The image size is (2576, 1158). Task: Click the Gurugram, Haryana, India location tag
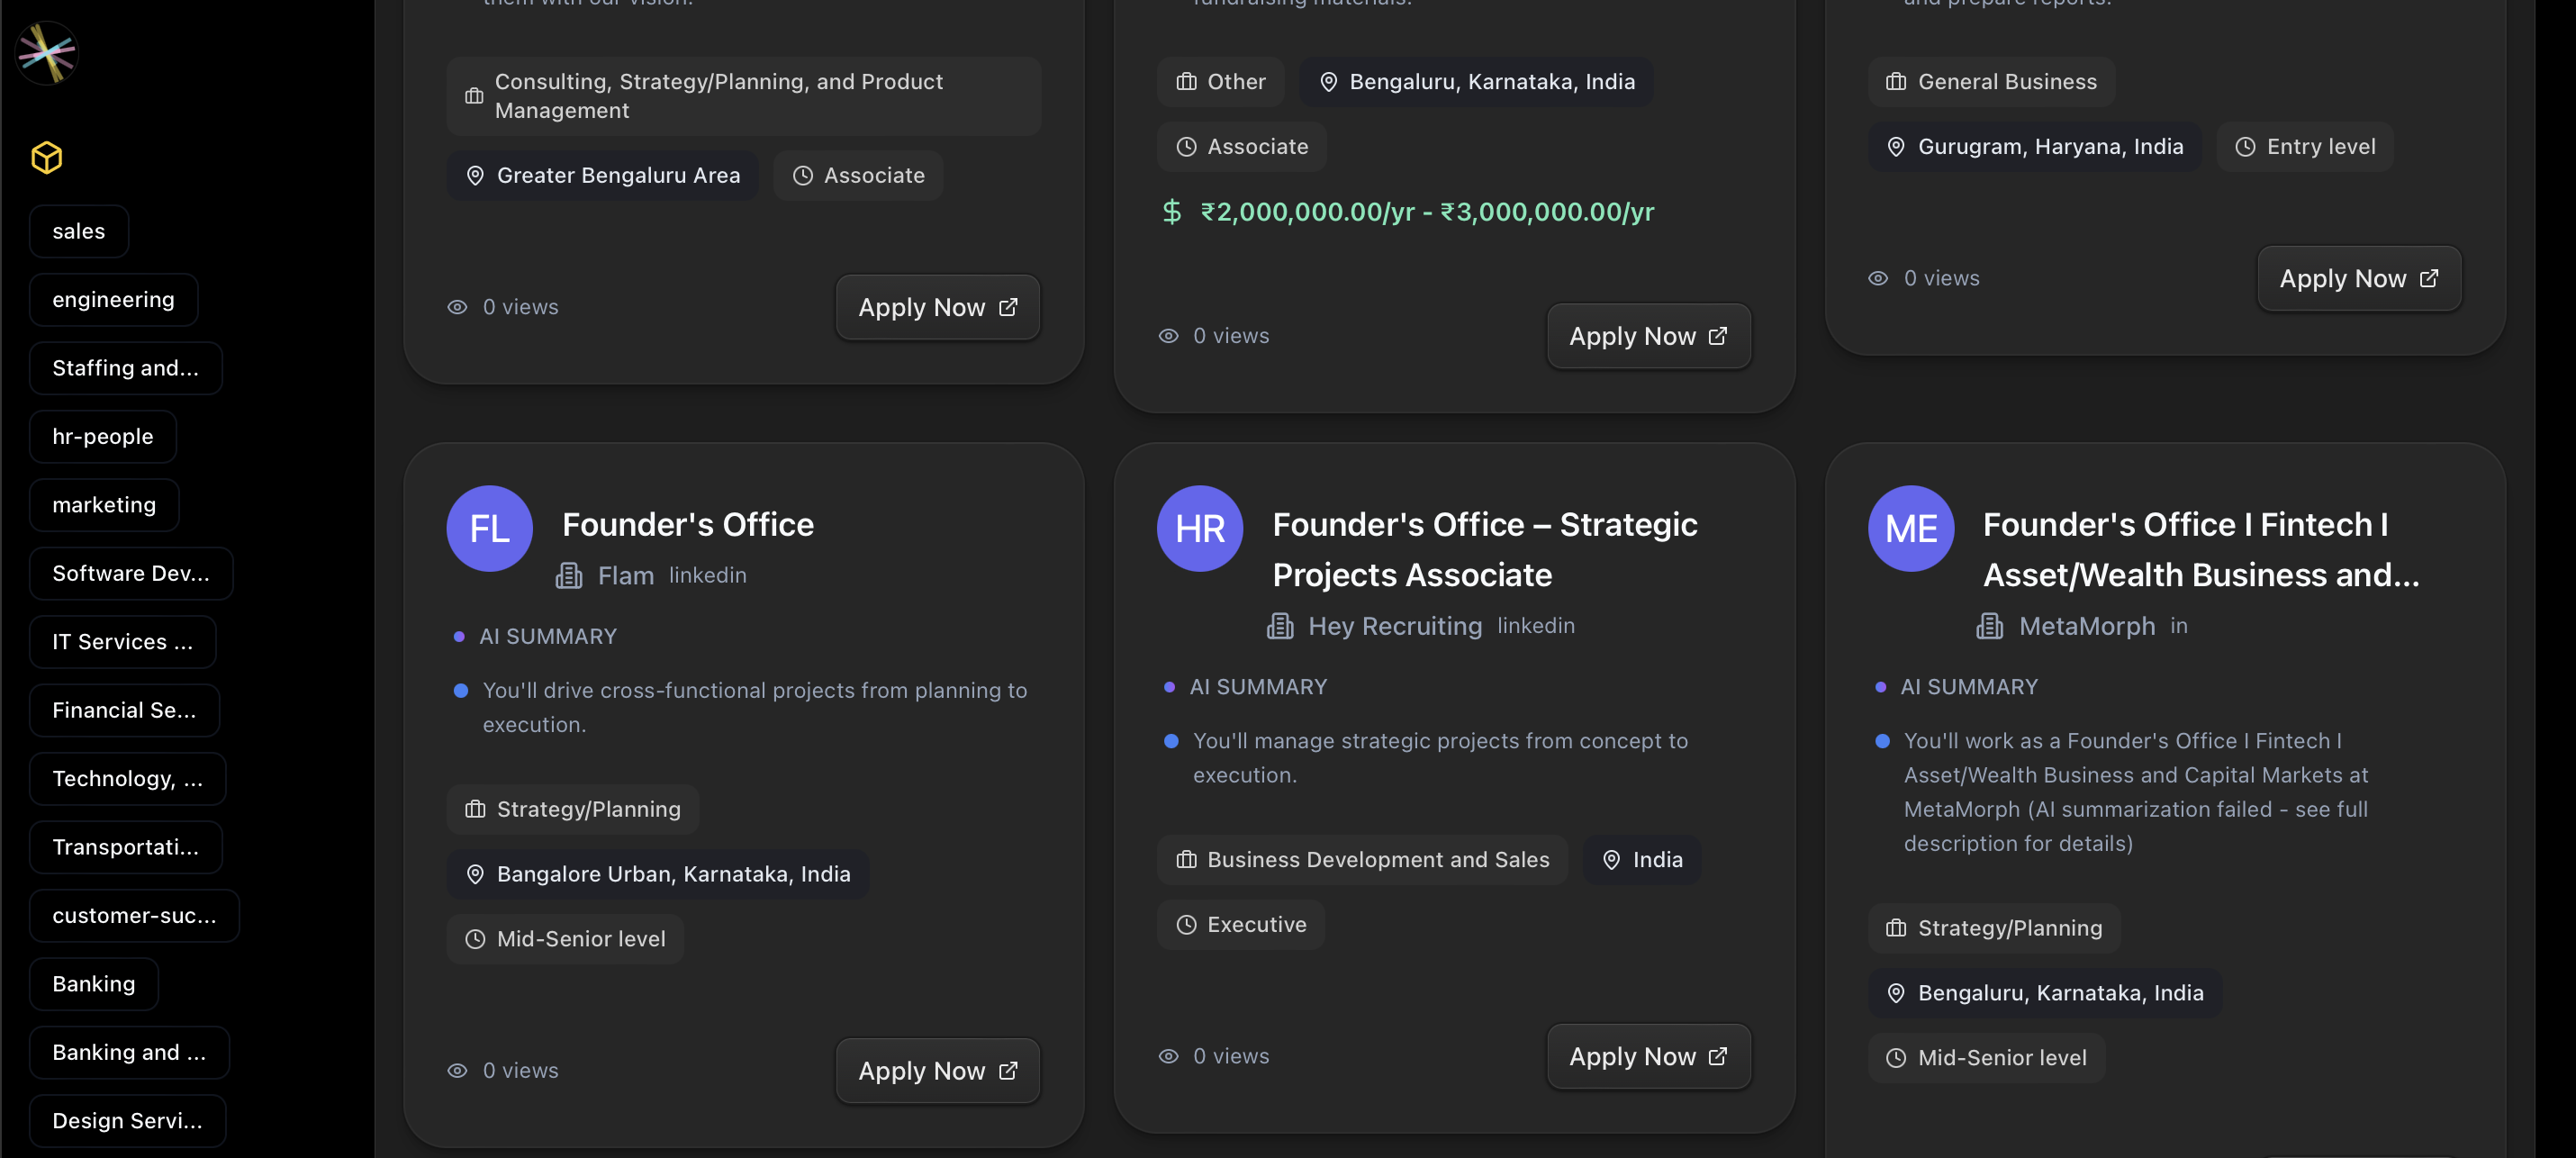point(2034,147)
